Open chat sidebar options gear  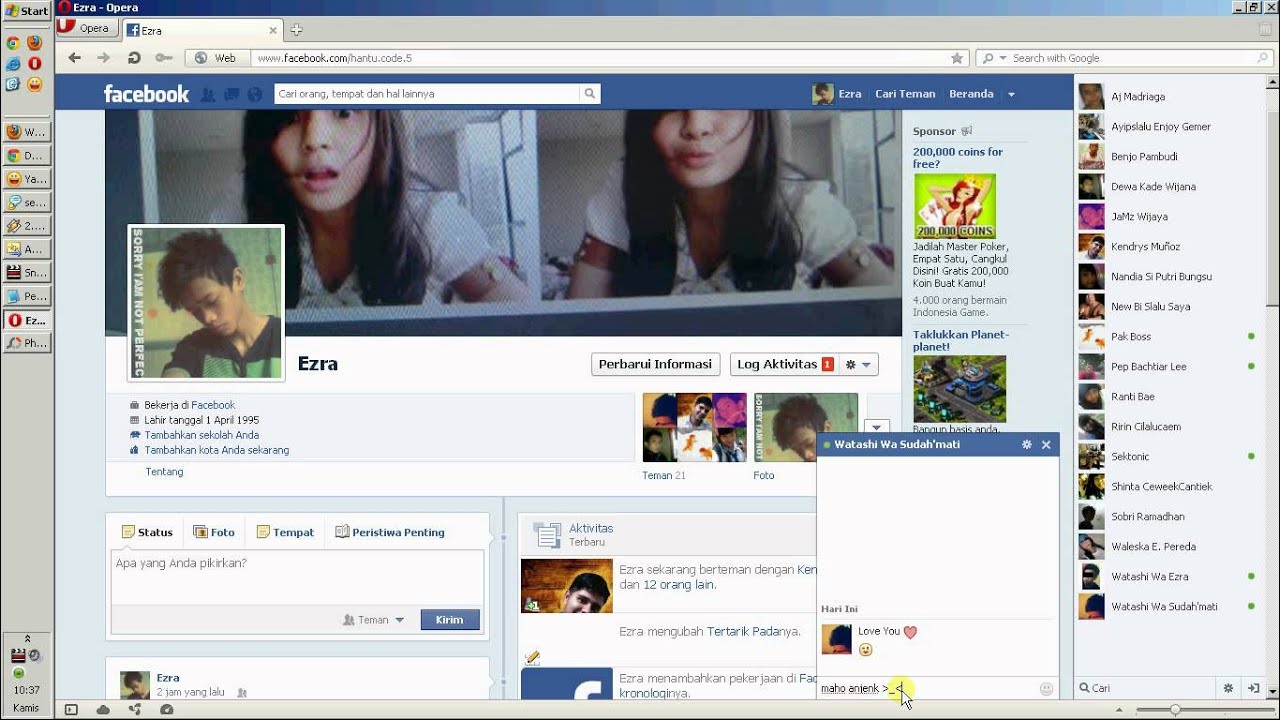[x=1228, y=688]
